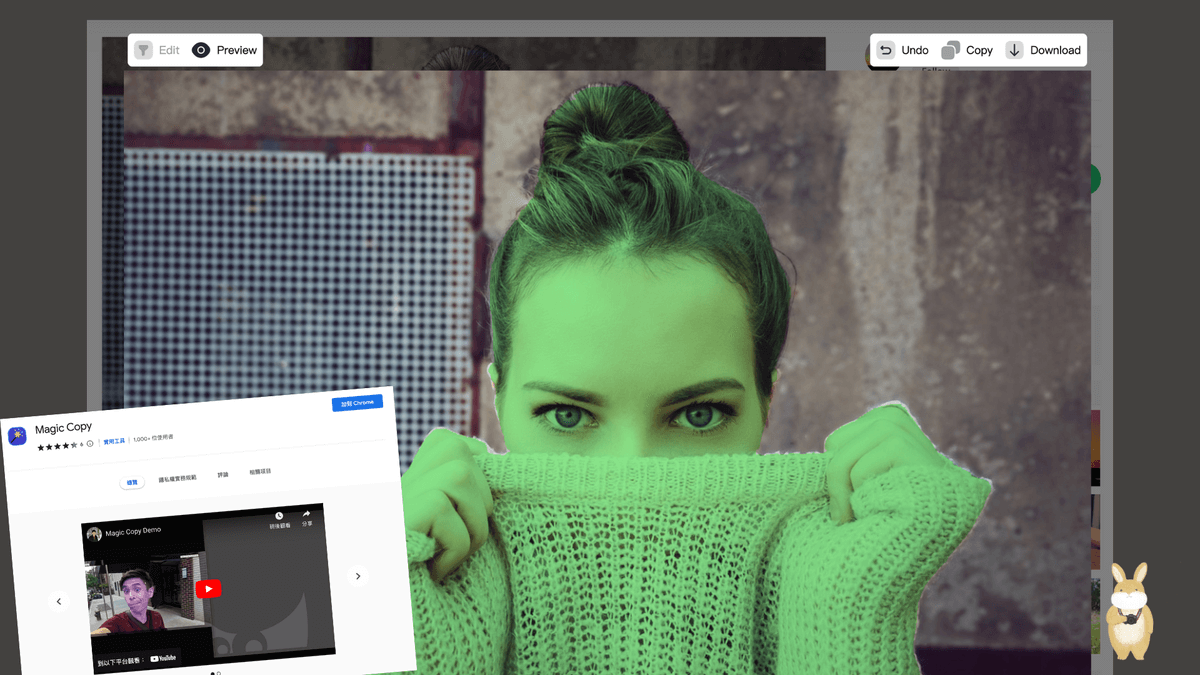
Task: Click the Add to Chrome blue button
Action: tap(357, 403)
